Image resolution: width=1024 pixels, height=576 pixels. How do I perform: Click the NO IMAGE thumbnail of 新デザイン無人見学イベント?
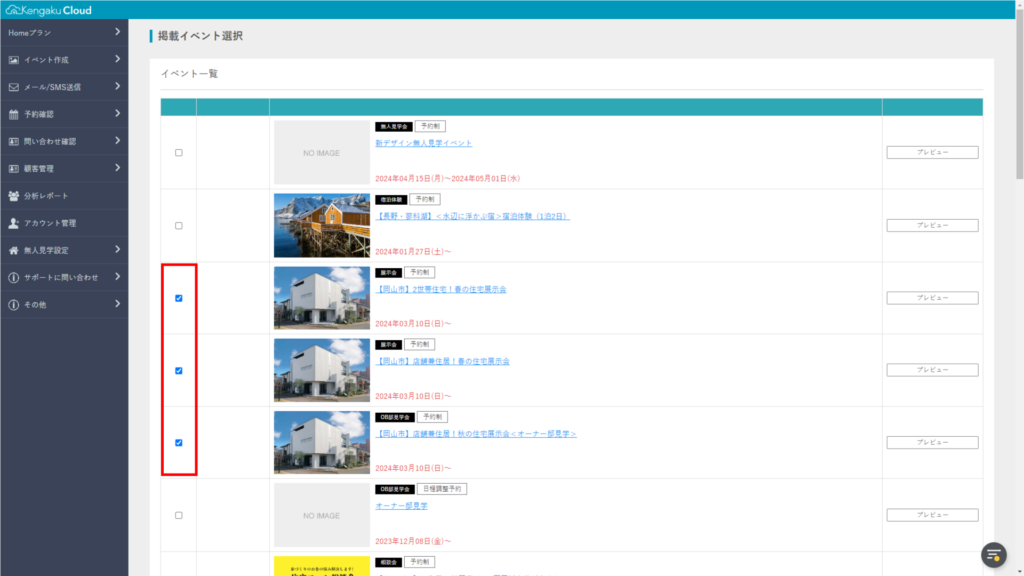(321, 152)
